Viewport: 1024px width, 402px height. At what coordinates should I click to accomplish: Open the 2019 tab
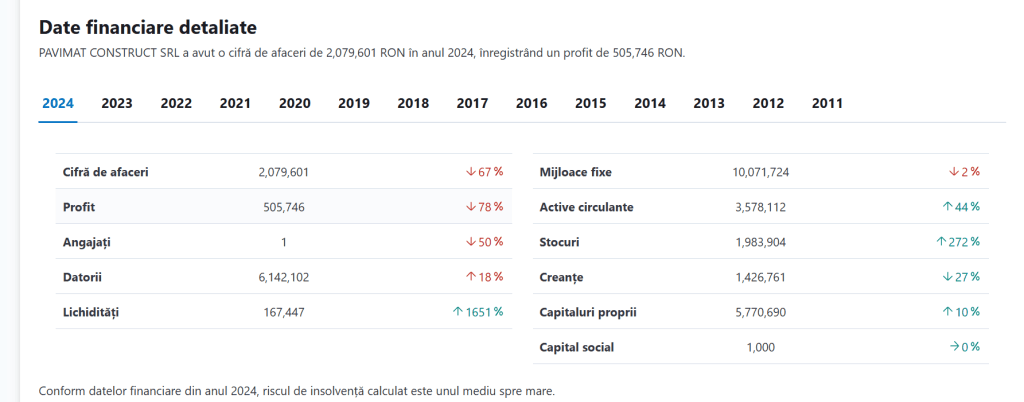click(354, 103)
